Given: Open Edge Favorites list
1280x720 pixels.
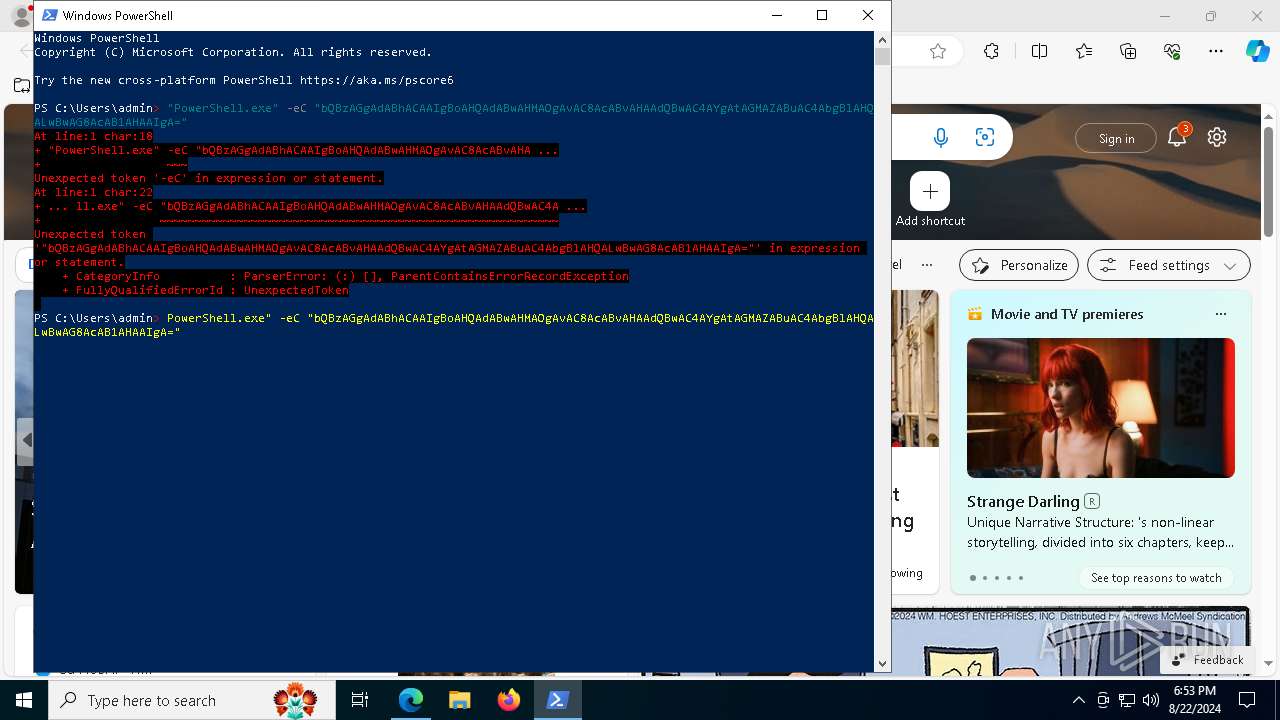Looking at the screenshot, I should pos(1084,51).
